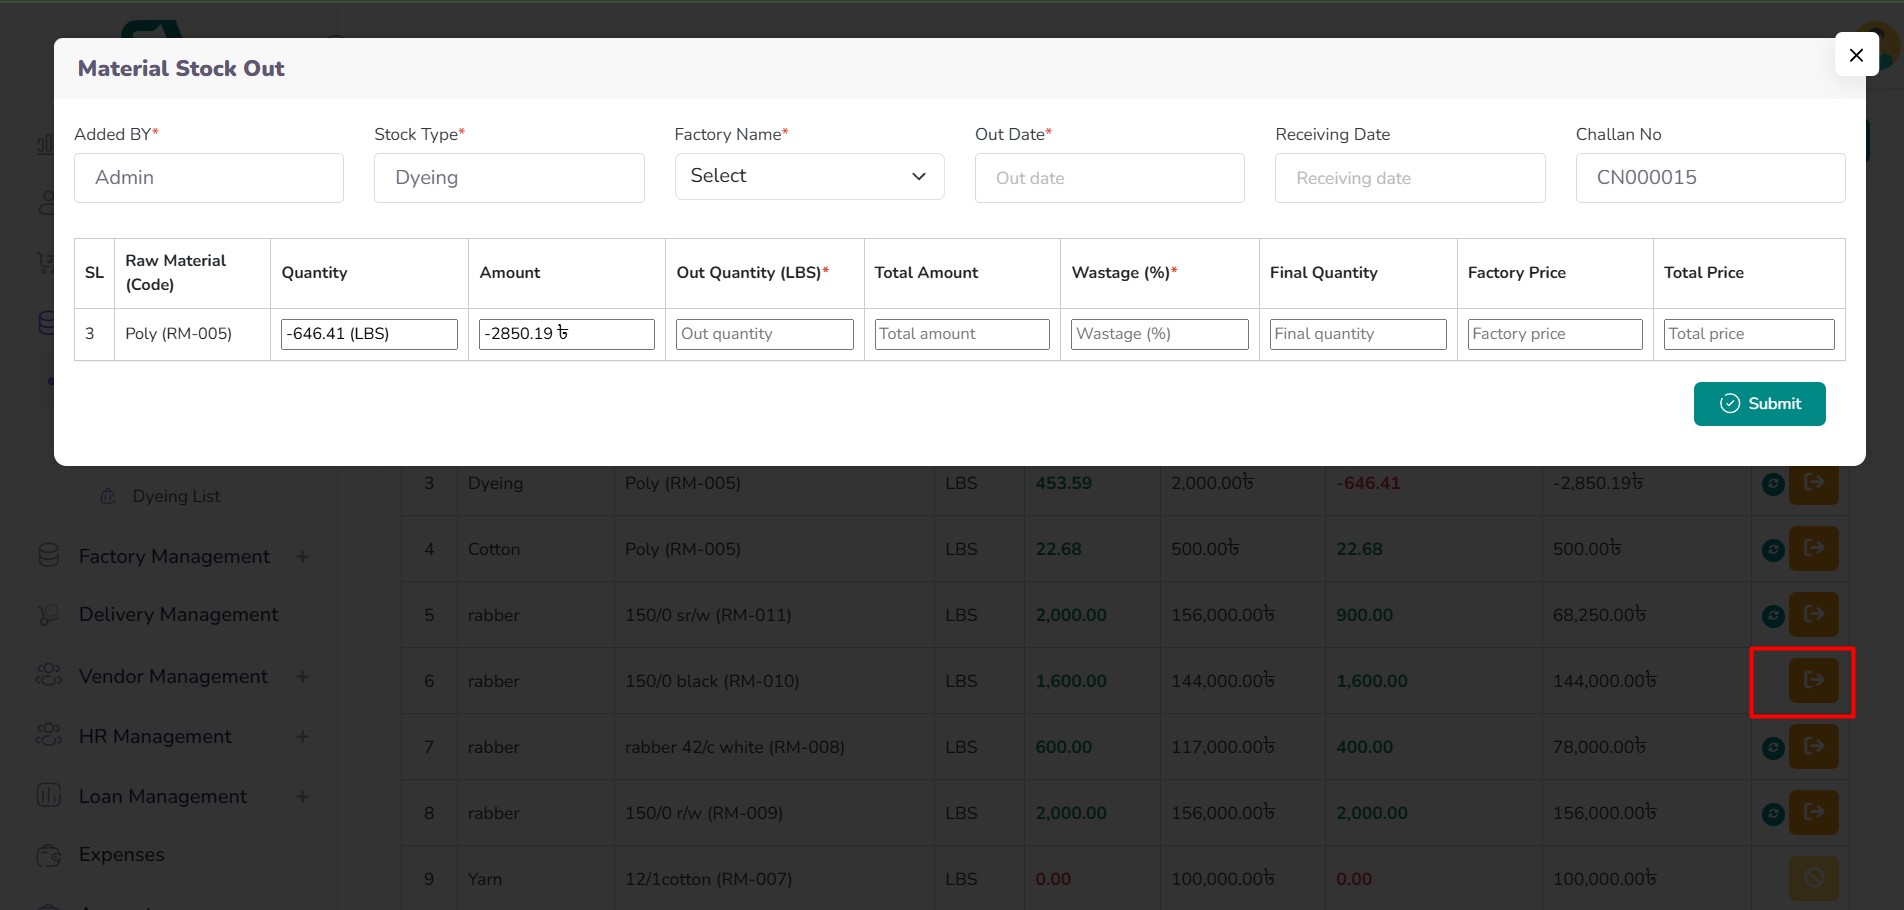Image resolution: width=1904 pixels, height=910 pixels.
Task: Click the Delivery Management trolley icon
Action: 48,615
